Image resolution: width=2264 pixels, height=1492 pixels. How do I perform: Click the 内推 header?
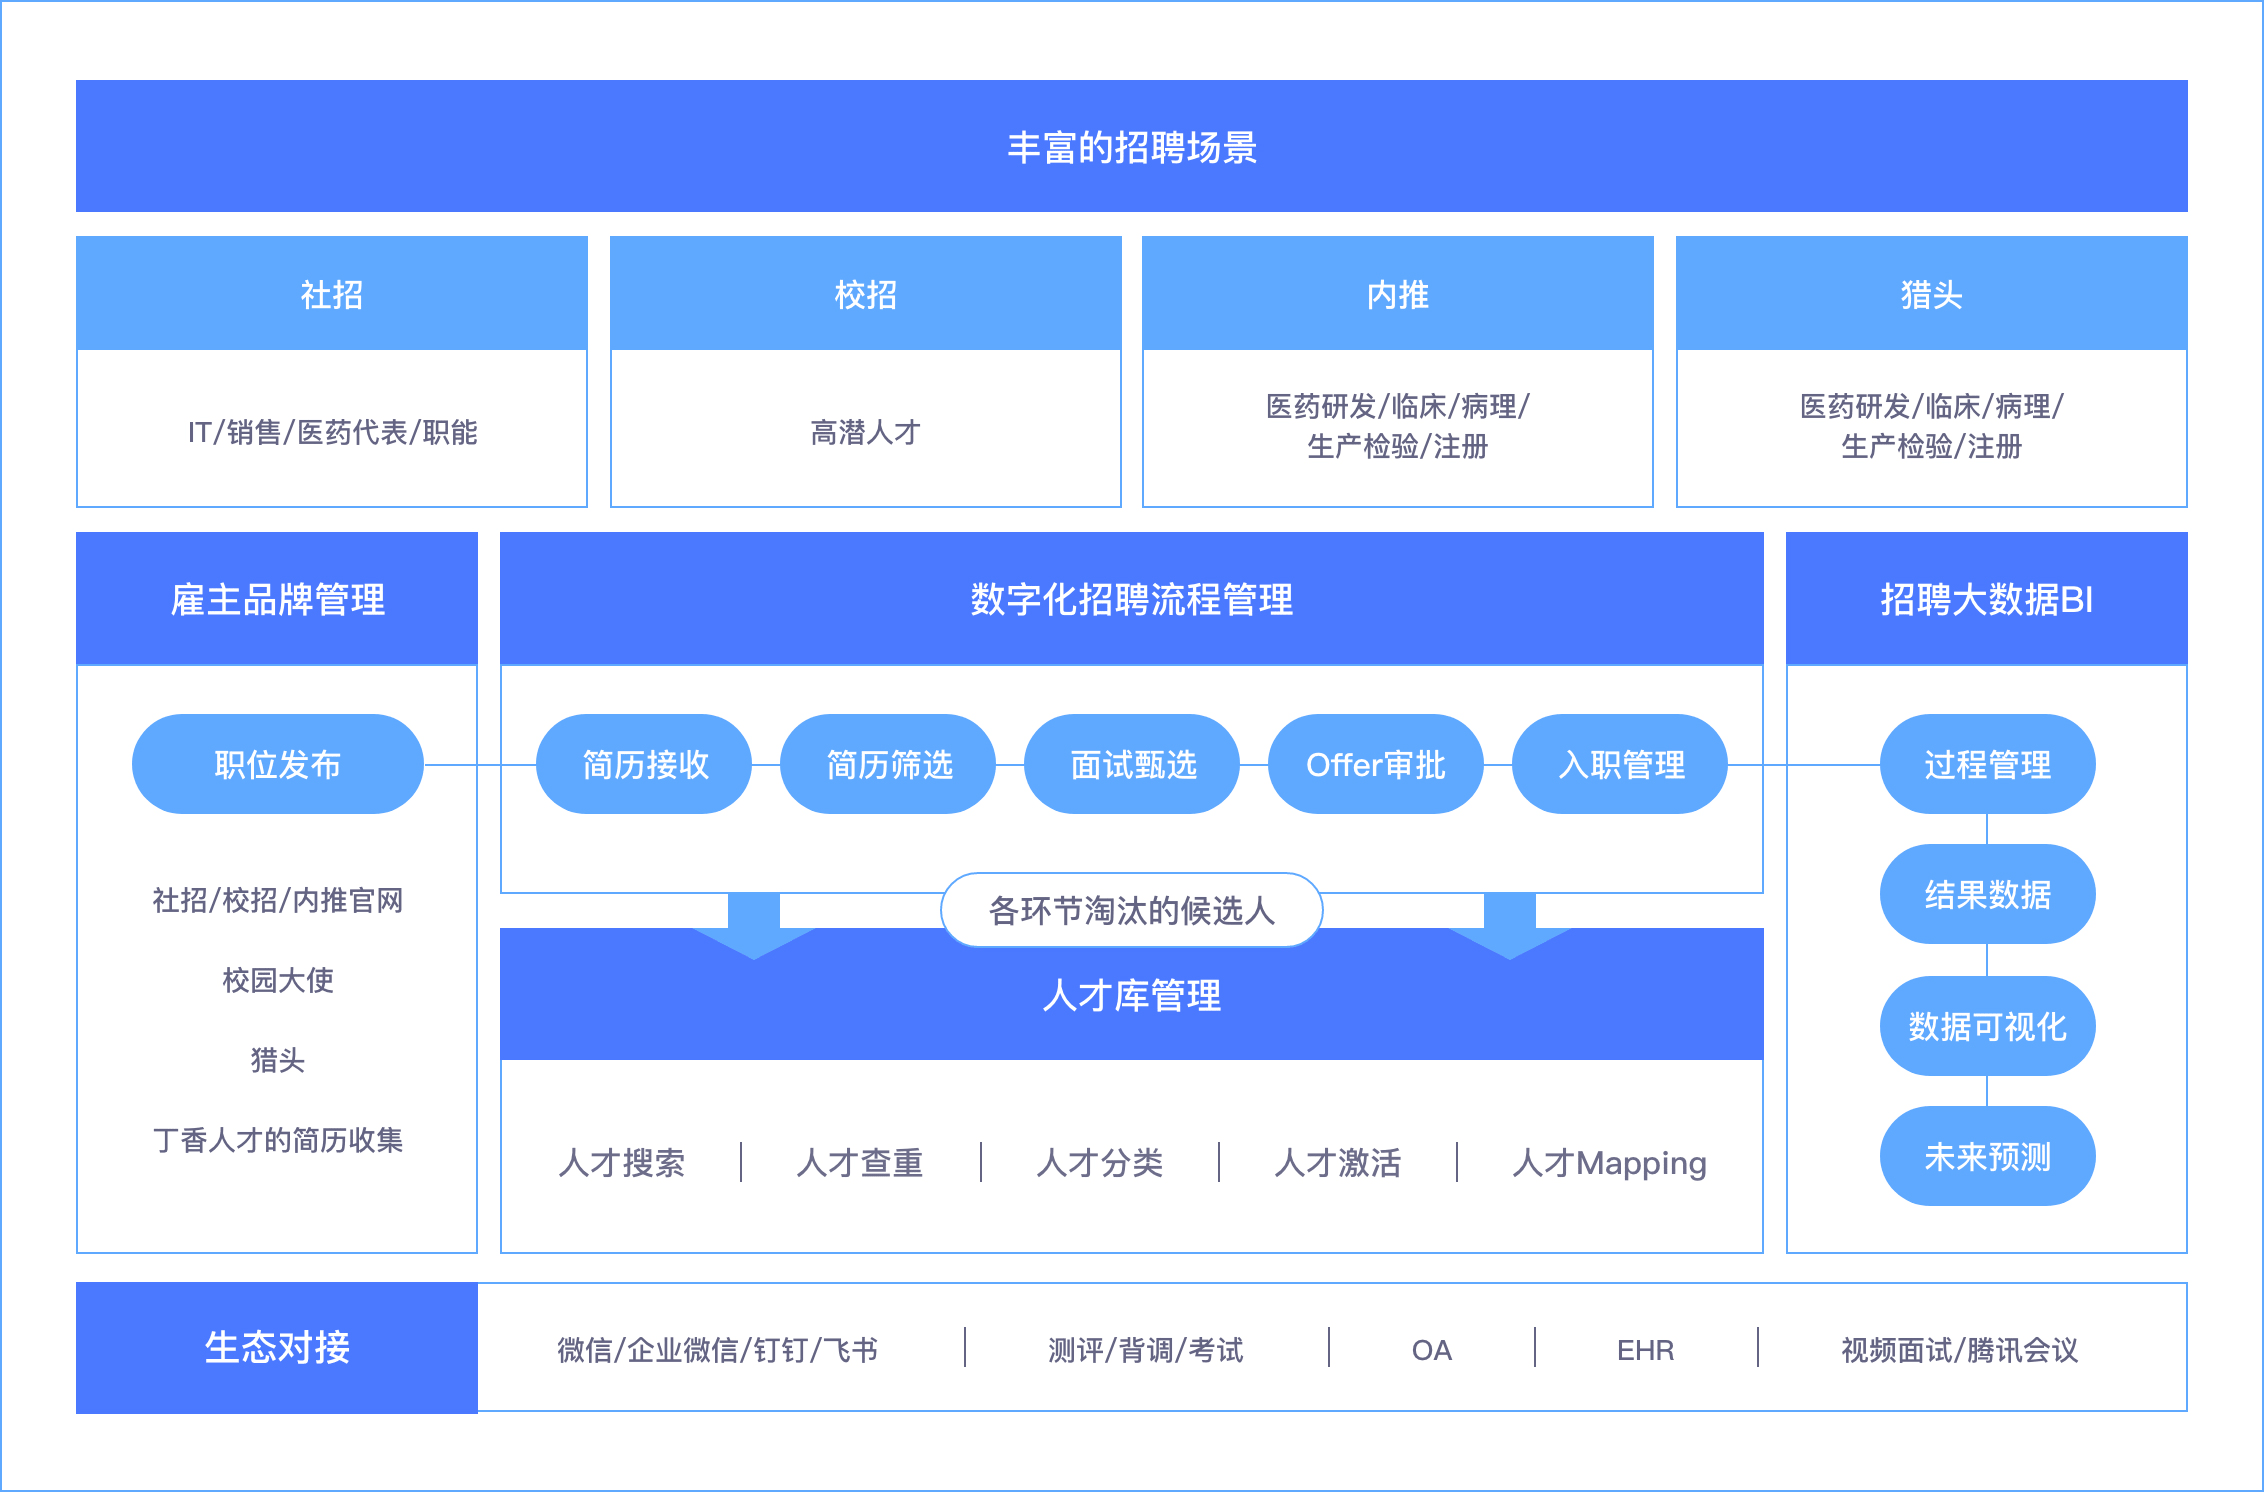pos(1397,294)
